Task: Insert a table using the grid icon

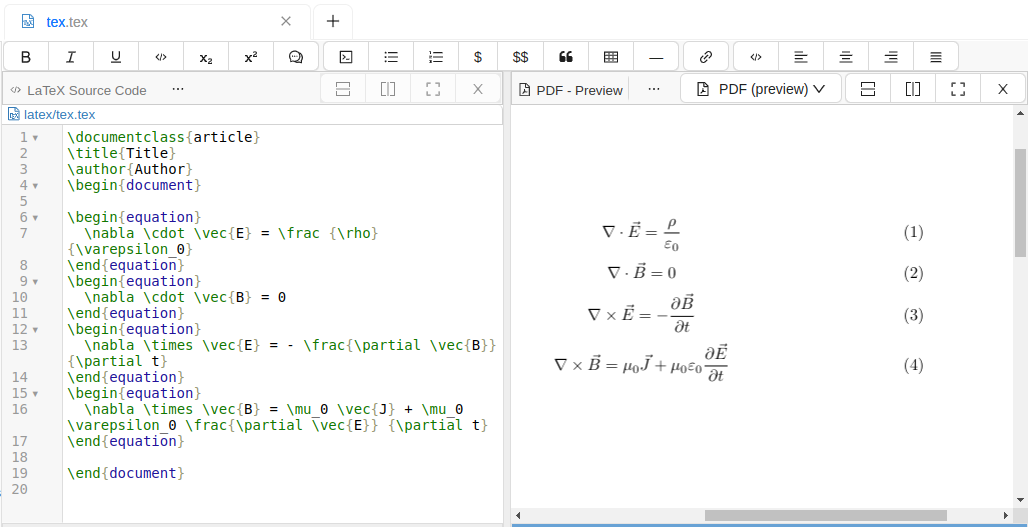Action: 611,57
